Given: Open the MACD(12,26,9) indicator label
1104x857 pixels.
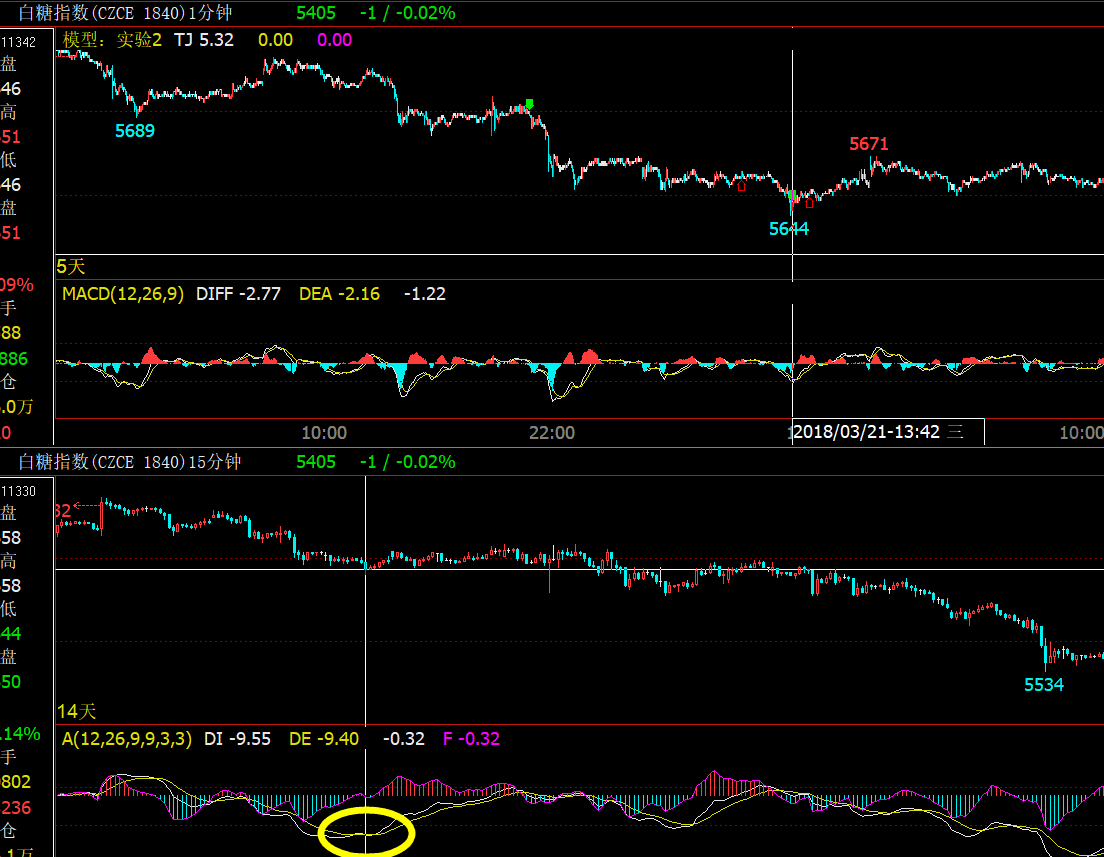Looking at the screenshot, I should 123,294.
